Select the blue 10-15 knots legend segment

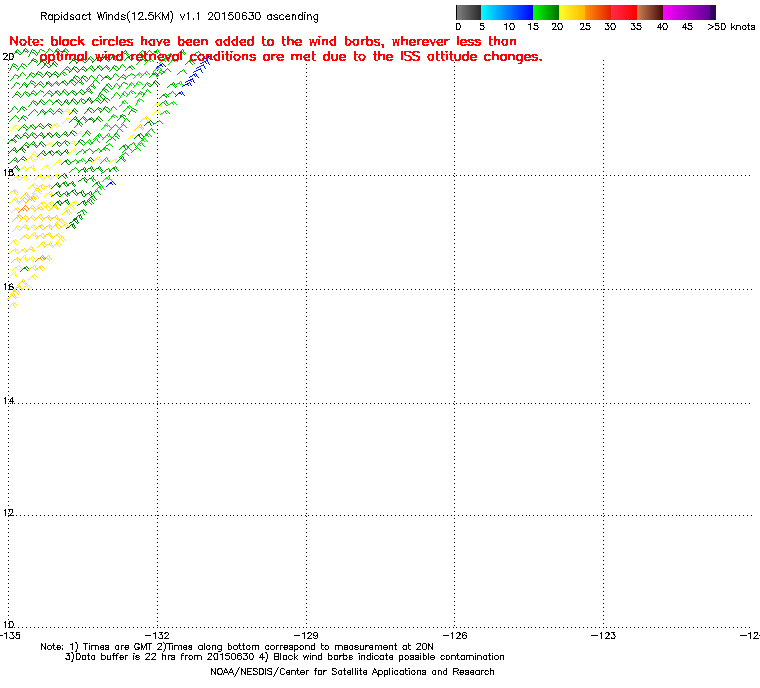[x=520, y=12]
